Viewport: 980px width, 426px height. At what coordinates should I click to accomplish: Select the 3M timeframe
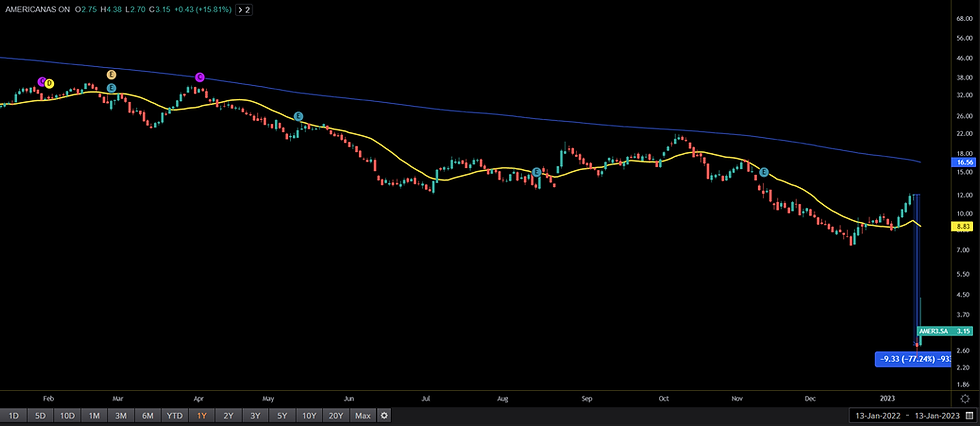point(121,415)
